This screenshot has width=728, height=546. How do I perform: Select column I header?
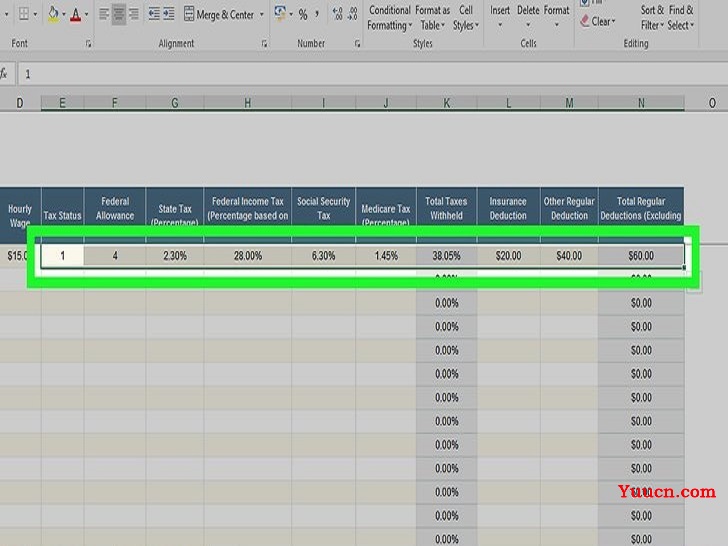323,103
